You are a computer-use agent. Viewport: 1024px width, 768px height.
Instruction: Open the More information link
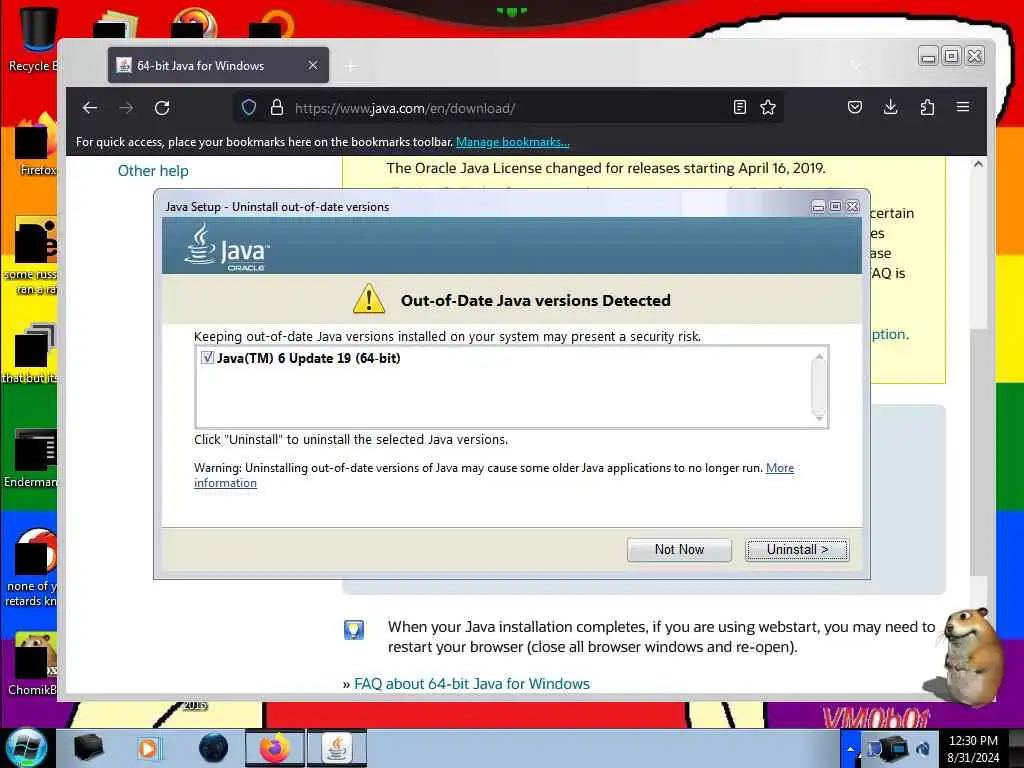point(494,475)
